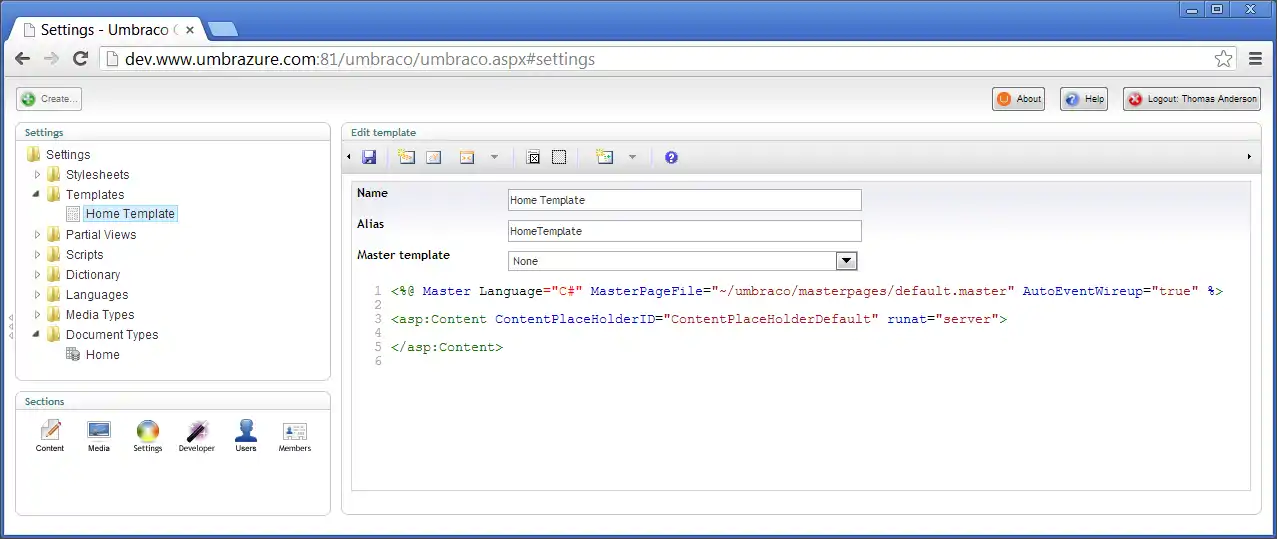The image size is (1277, 539).
Task: Select the Settings root folder in tree
Action: 68,155
